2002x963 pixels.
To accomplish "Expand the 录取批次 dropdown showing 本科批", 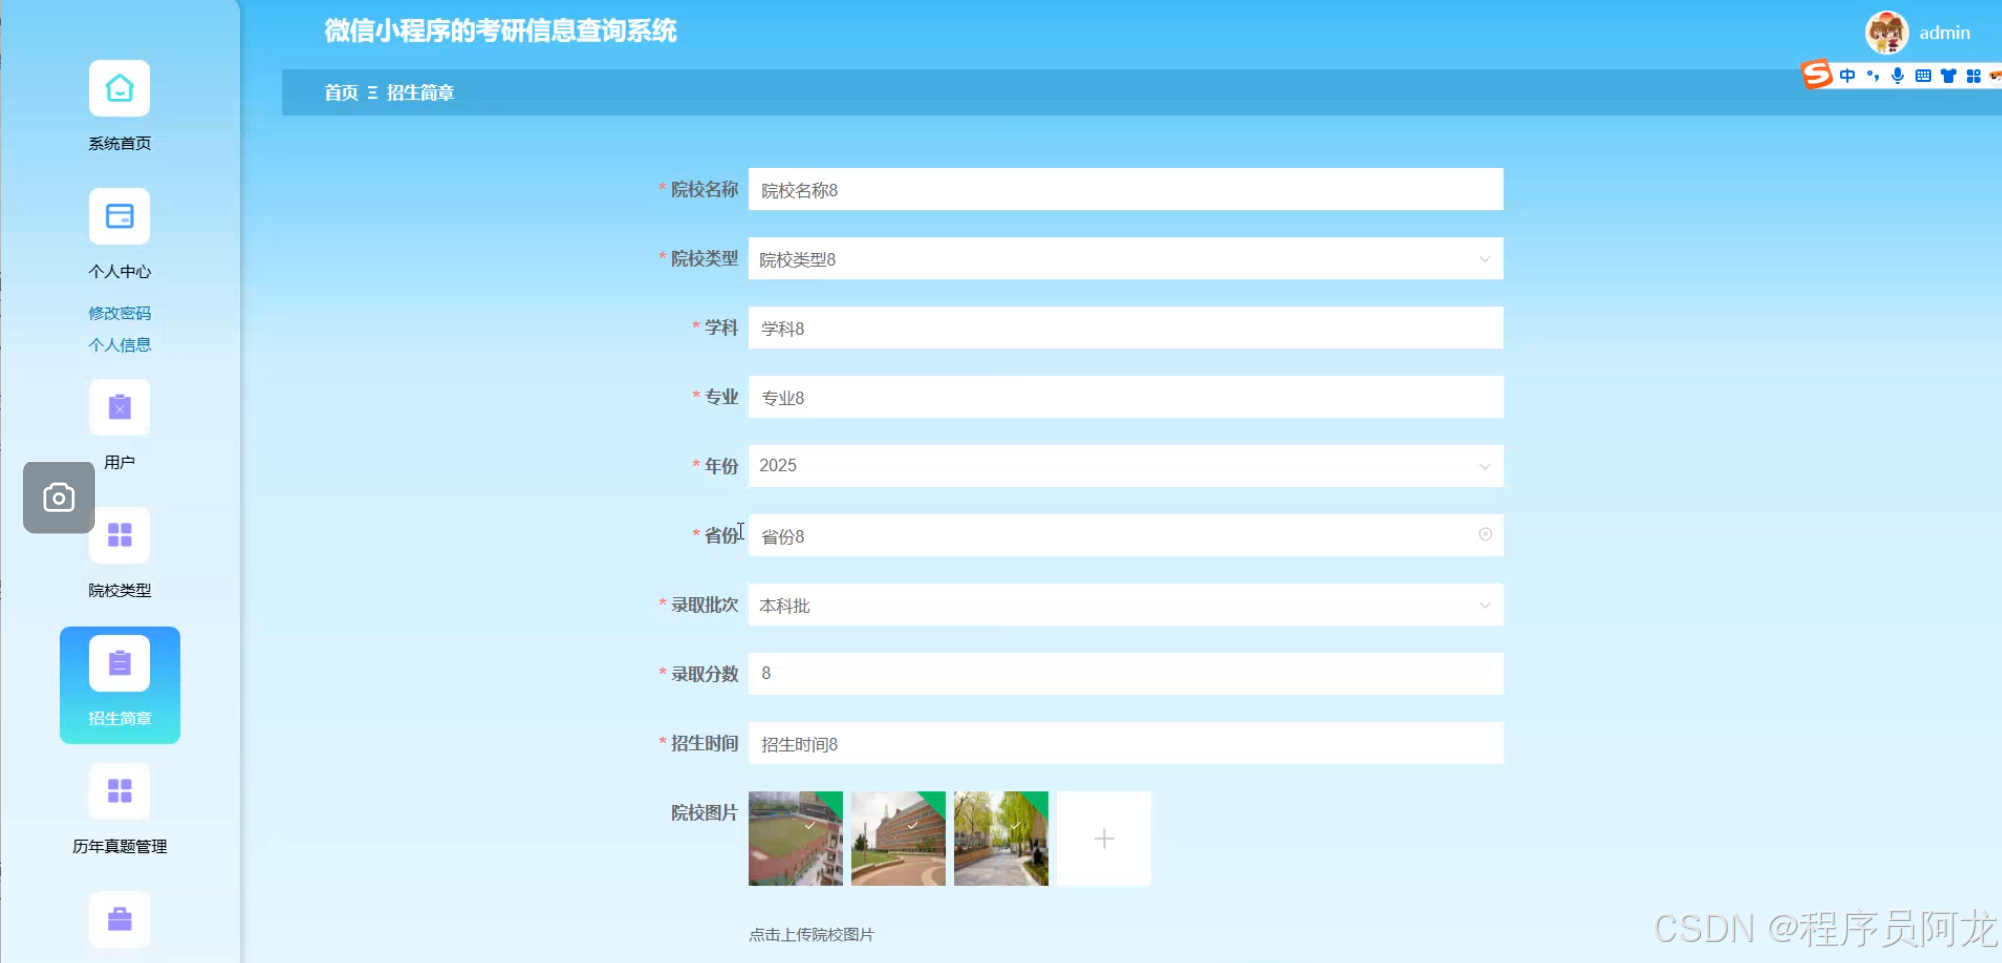I will coord(1484,605).
